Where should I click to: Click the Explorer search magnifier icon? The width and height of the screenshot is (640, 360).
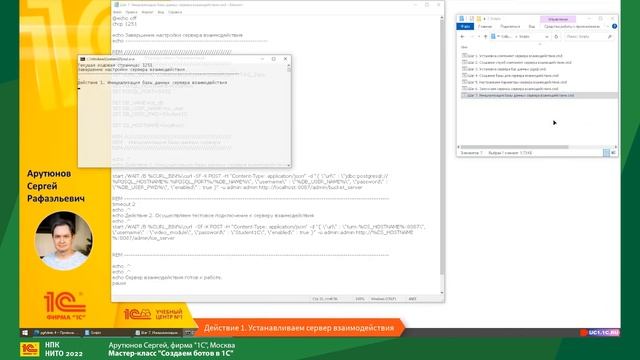609,37
